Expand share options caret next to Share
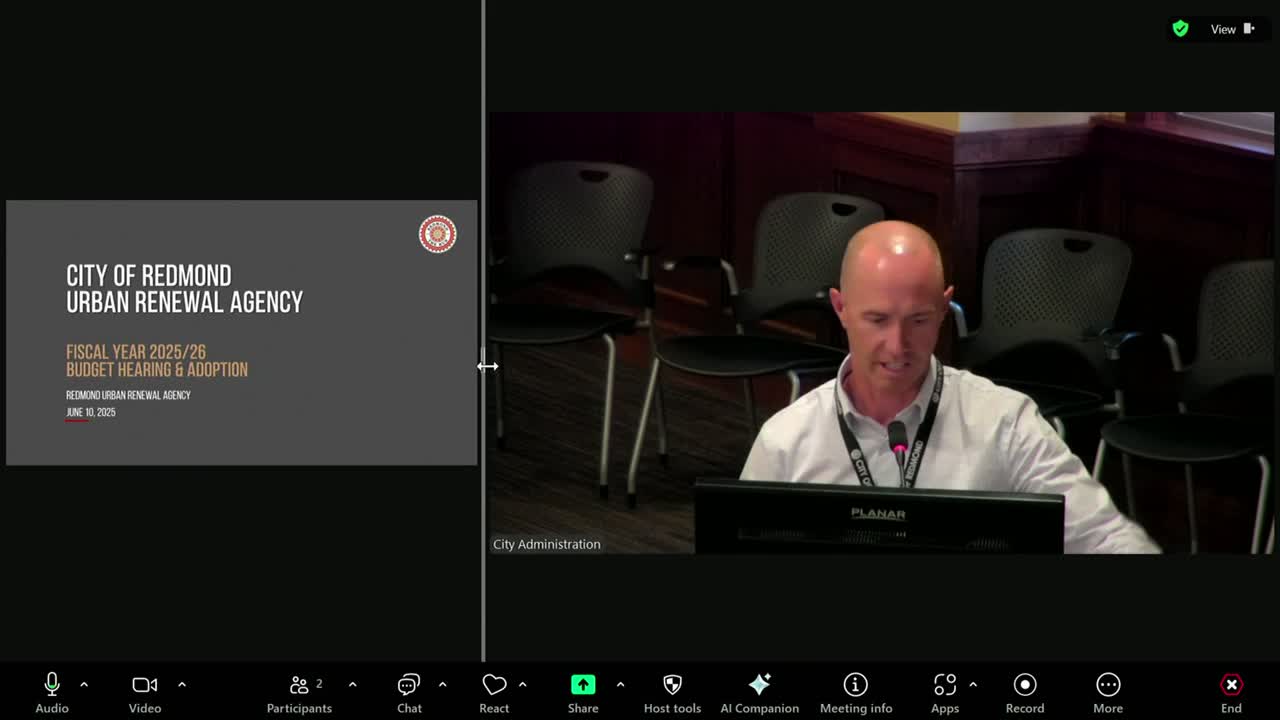The width and height of the screenshot is (1280, 720). click(x=620, y=685)
